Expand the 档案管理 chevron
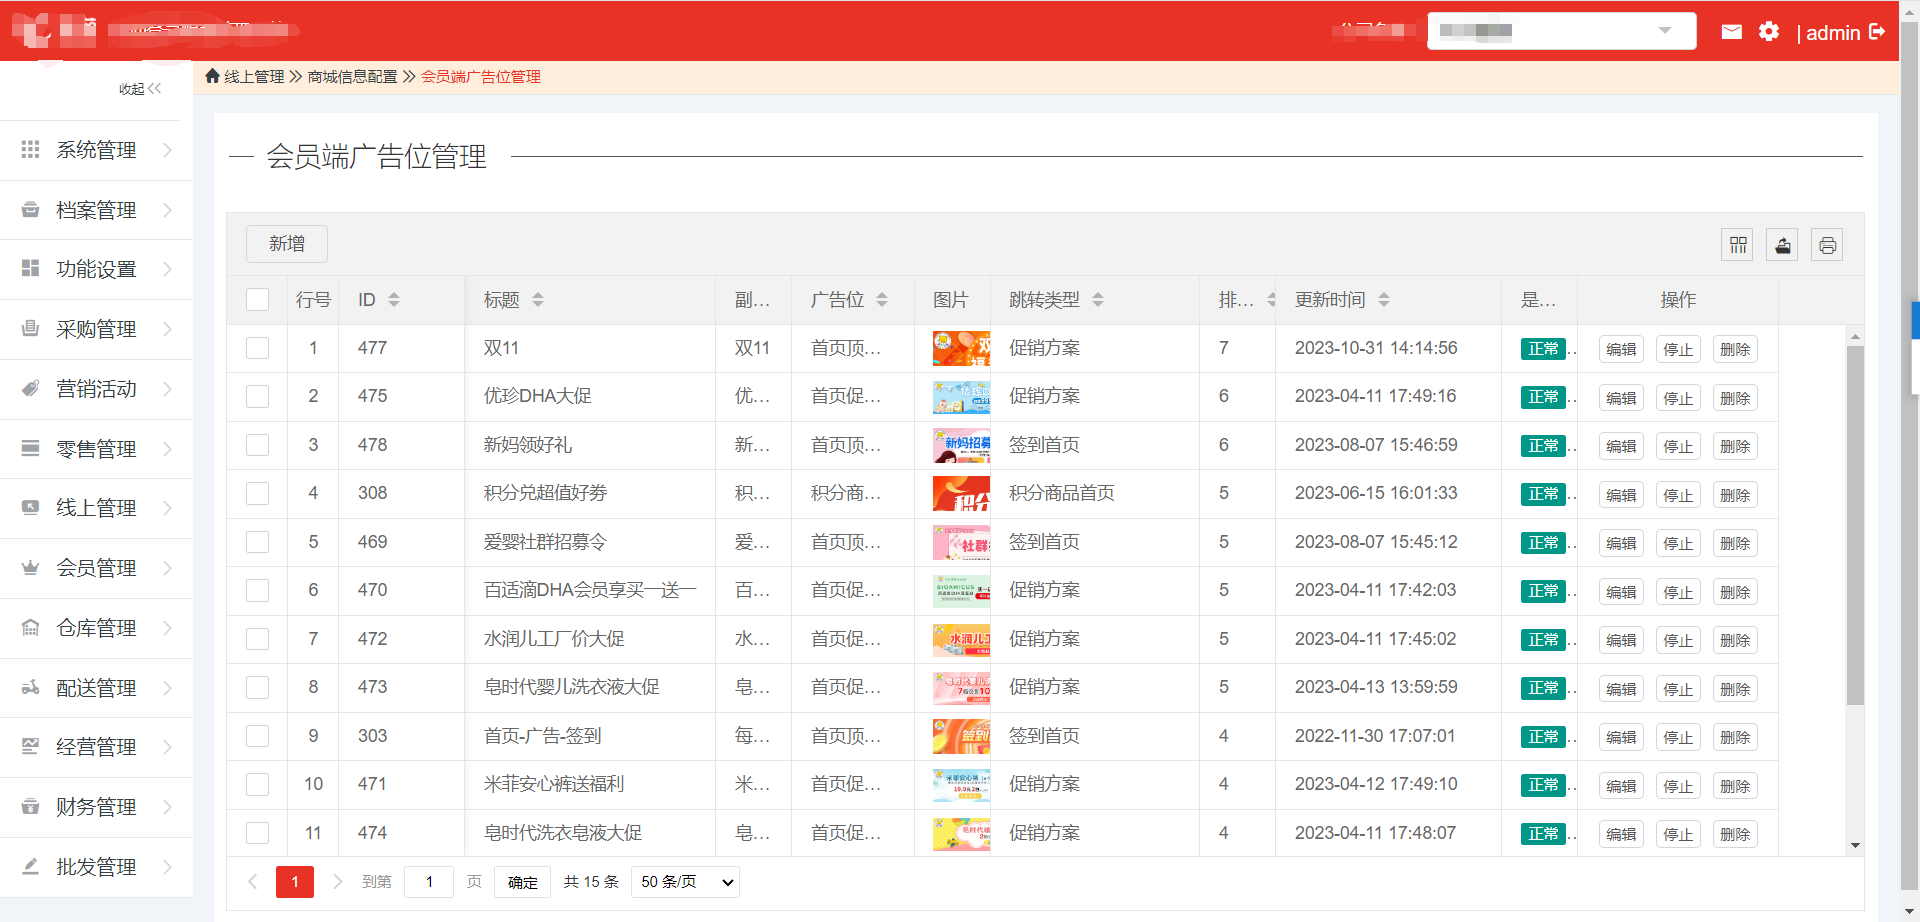Screen dimensions: 1920x922 coord(167,210)
